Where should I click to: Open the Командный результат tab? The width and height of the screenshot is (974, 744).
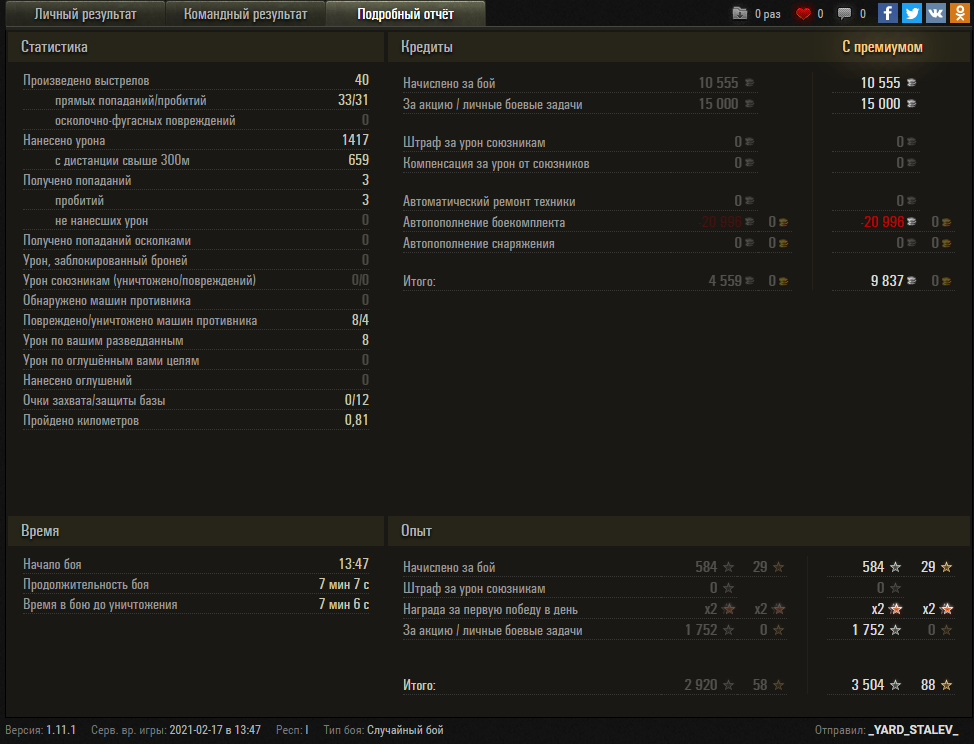[245, 14]
